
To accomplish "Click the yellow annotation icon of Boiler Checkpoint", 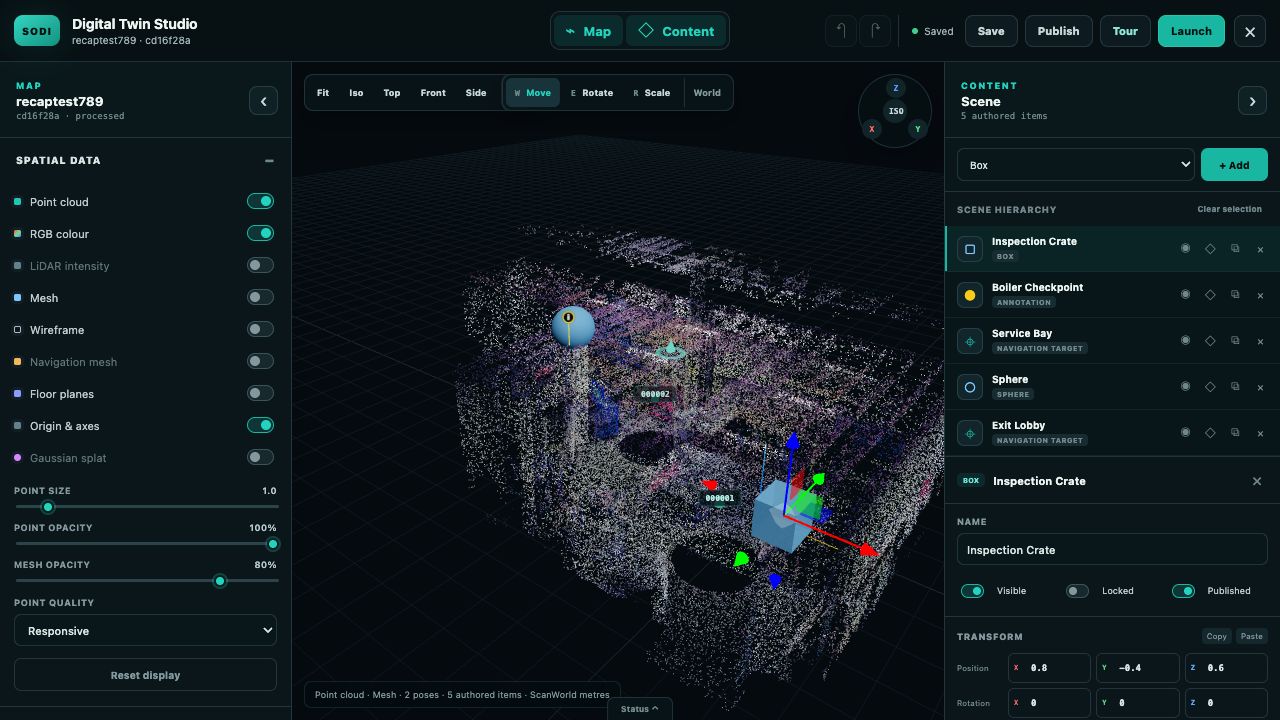I will (x=970, y=295).
